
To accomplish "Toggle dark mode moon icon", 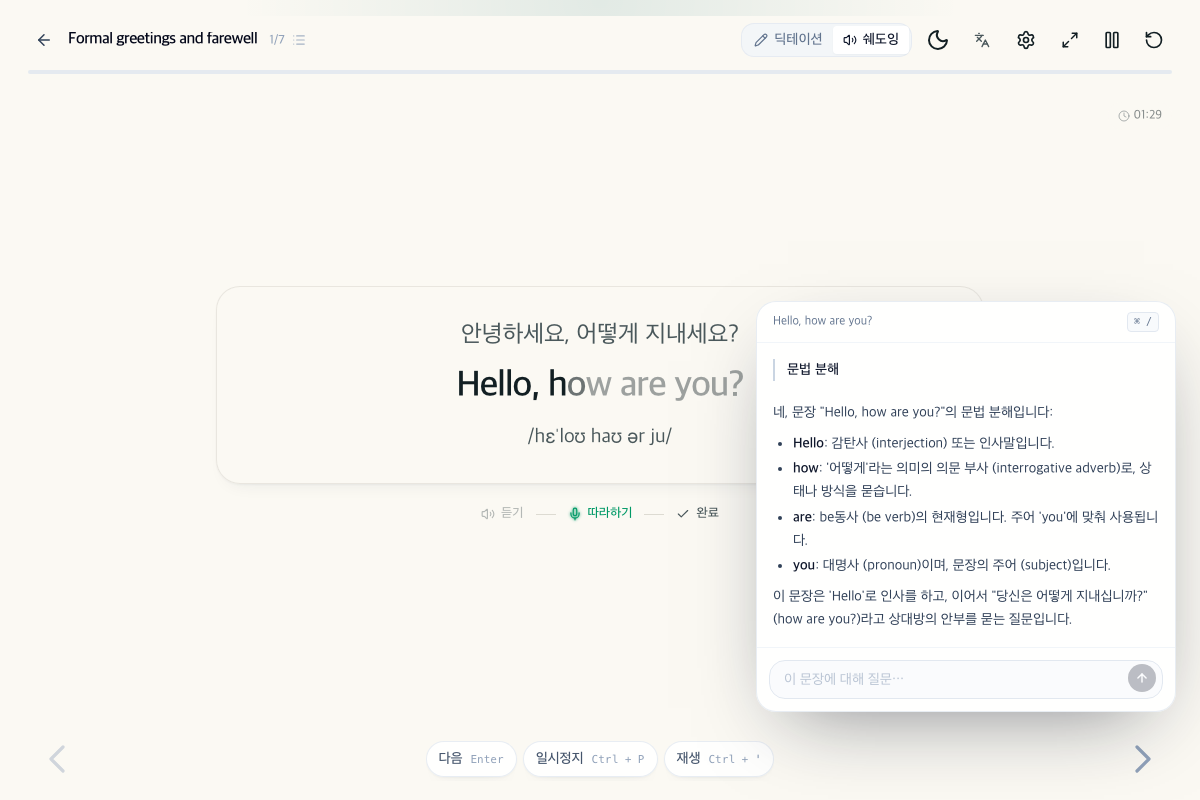I will tap(938, 40).
